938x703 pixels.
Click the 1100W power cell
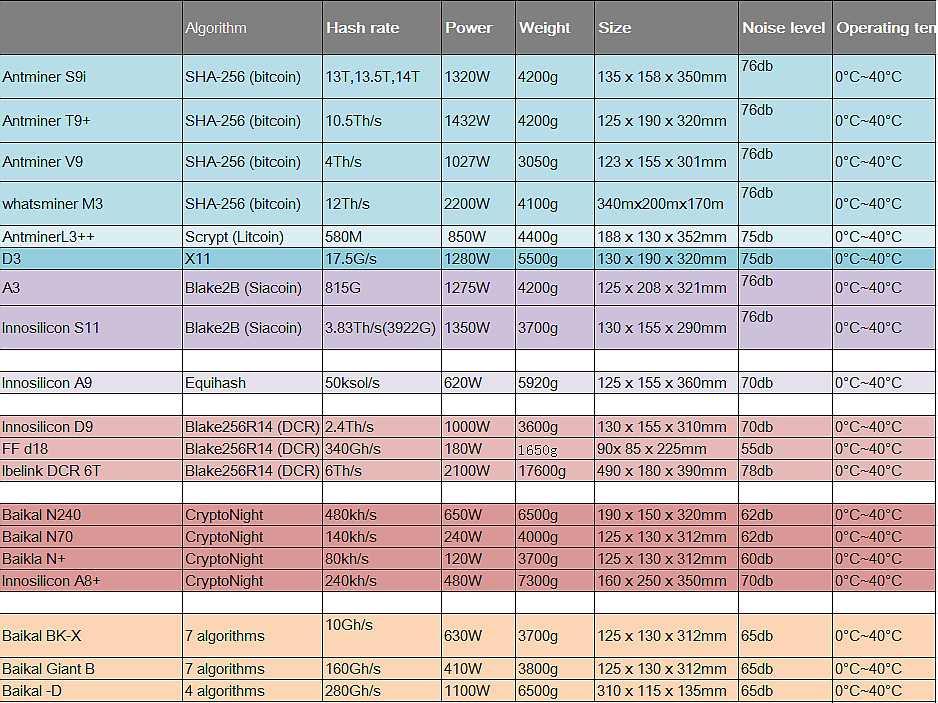click(x=478, y=691)
